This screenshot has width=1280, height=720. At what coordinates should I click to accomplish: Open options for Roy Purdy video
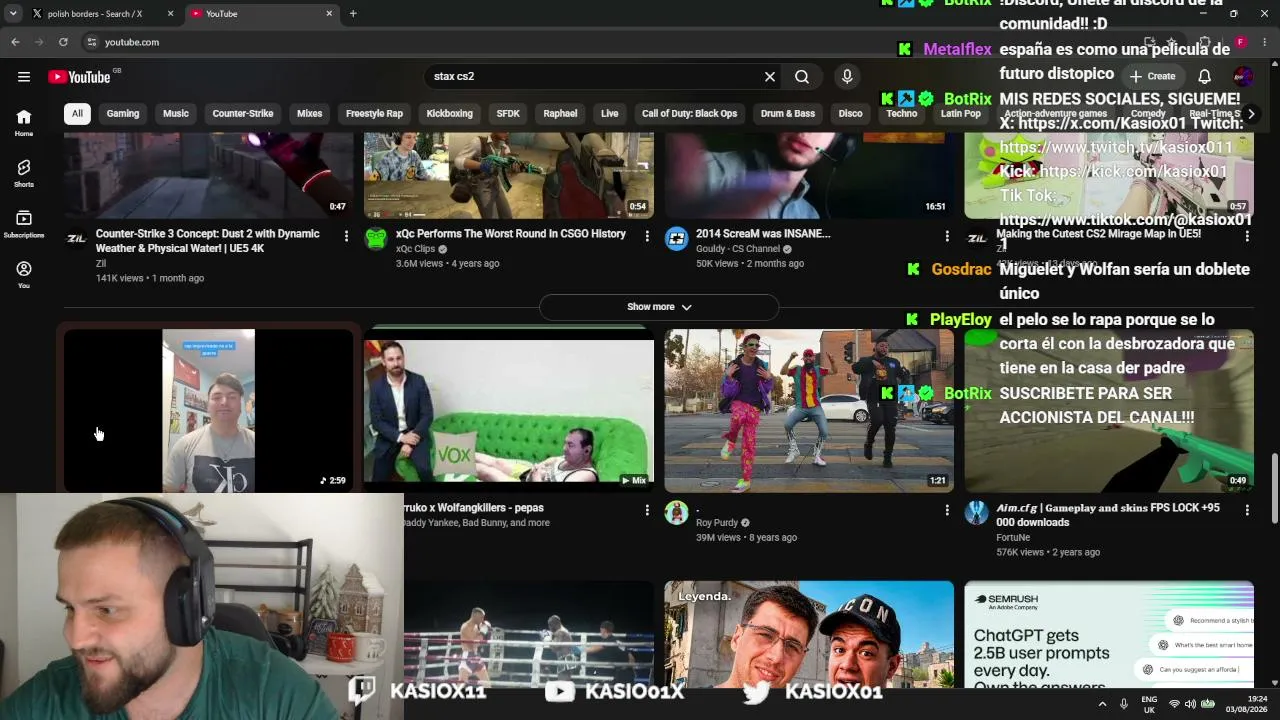click(x=947, y=510)
